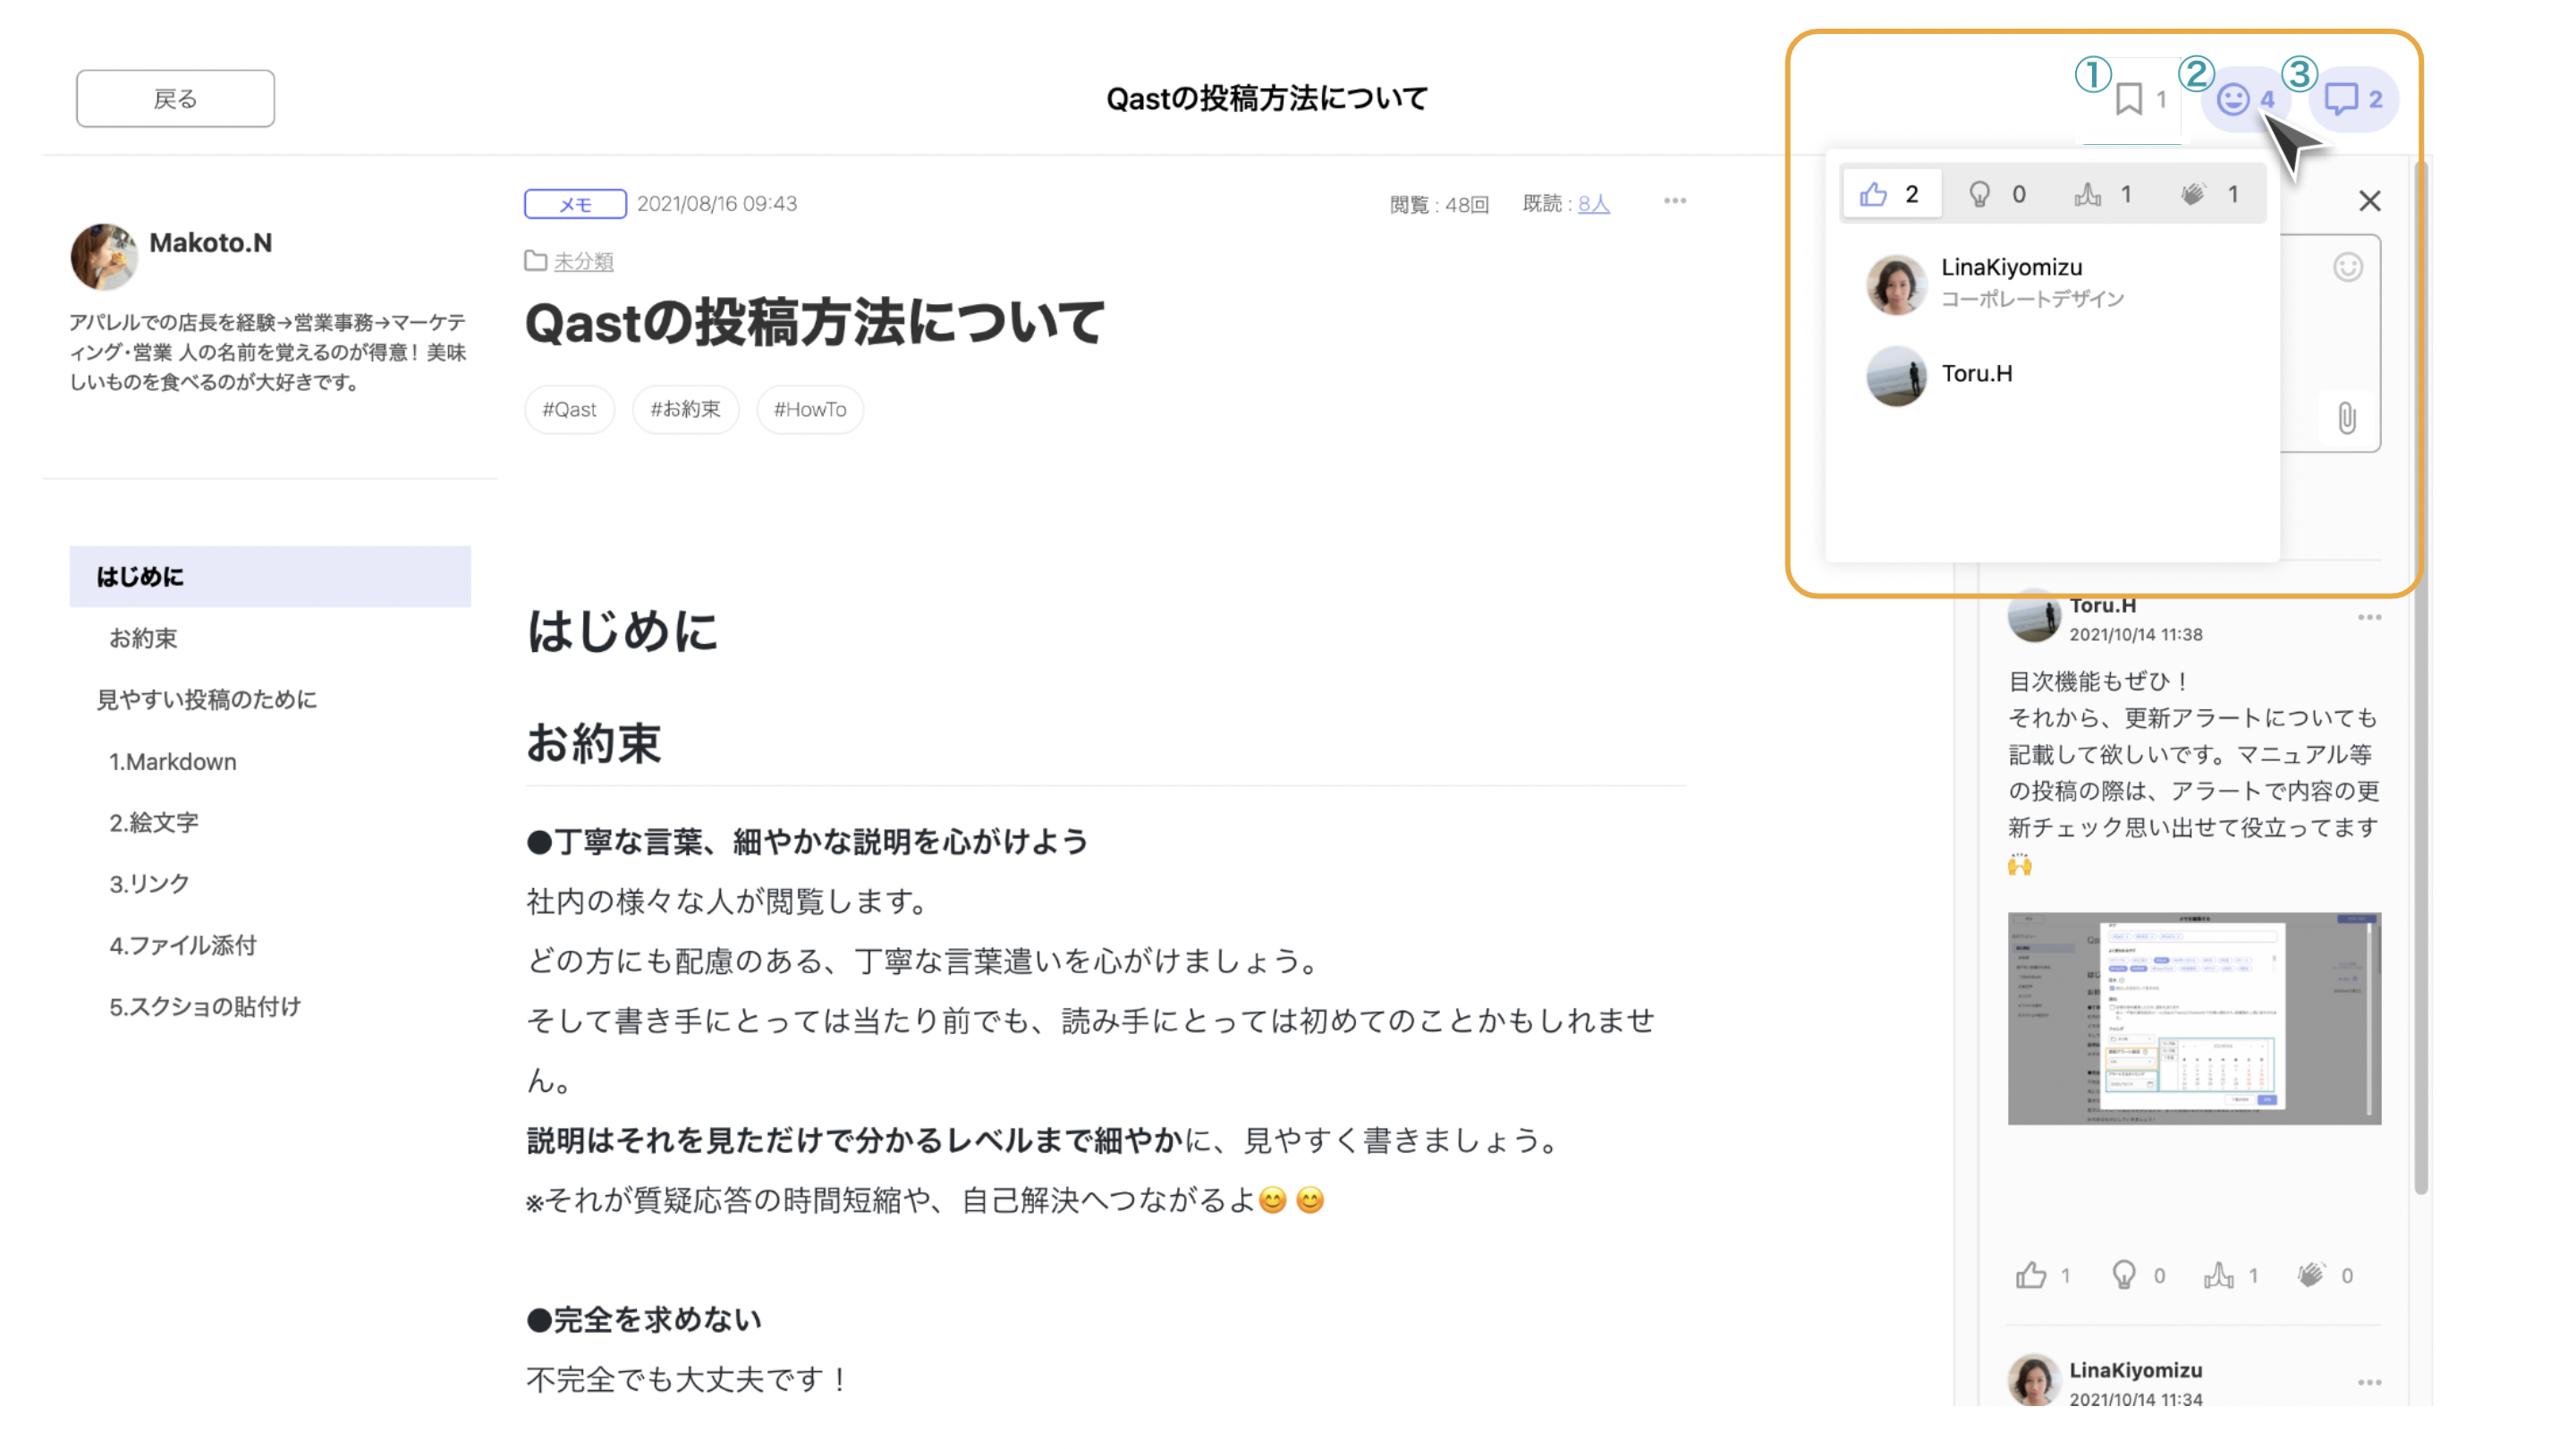Jump to the 1.Markdown section
The width and height of the screenshot is (2576, 1449).
coord(173,761)
